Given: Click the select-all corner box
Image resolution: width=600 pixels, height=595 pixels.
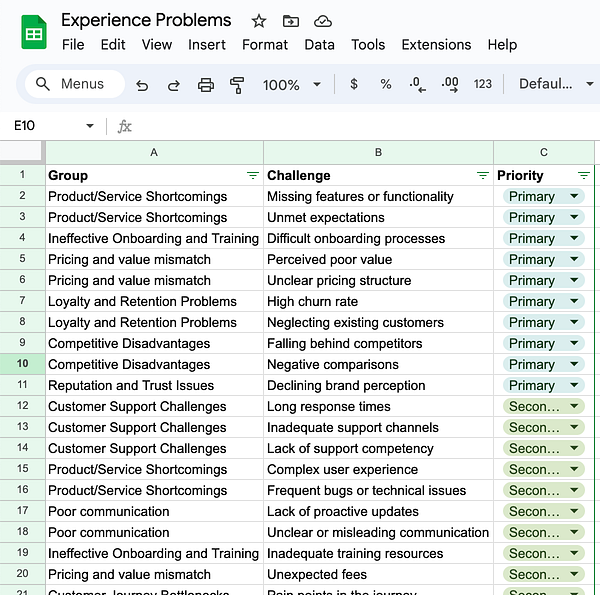Looking at the screenshot, I should [x=21, y=151].
